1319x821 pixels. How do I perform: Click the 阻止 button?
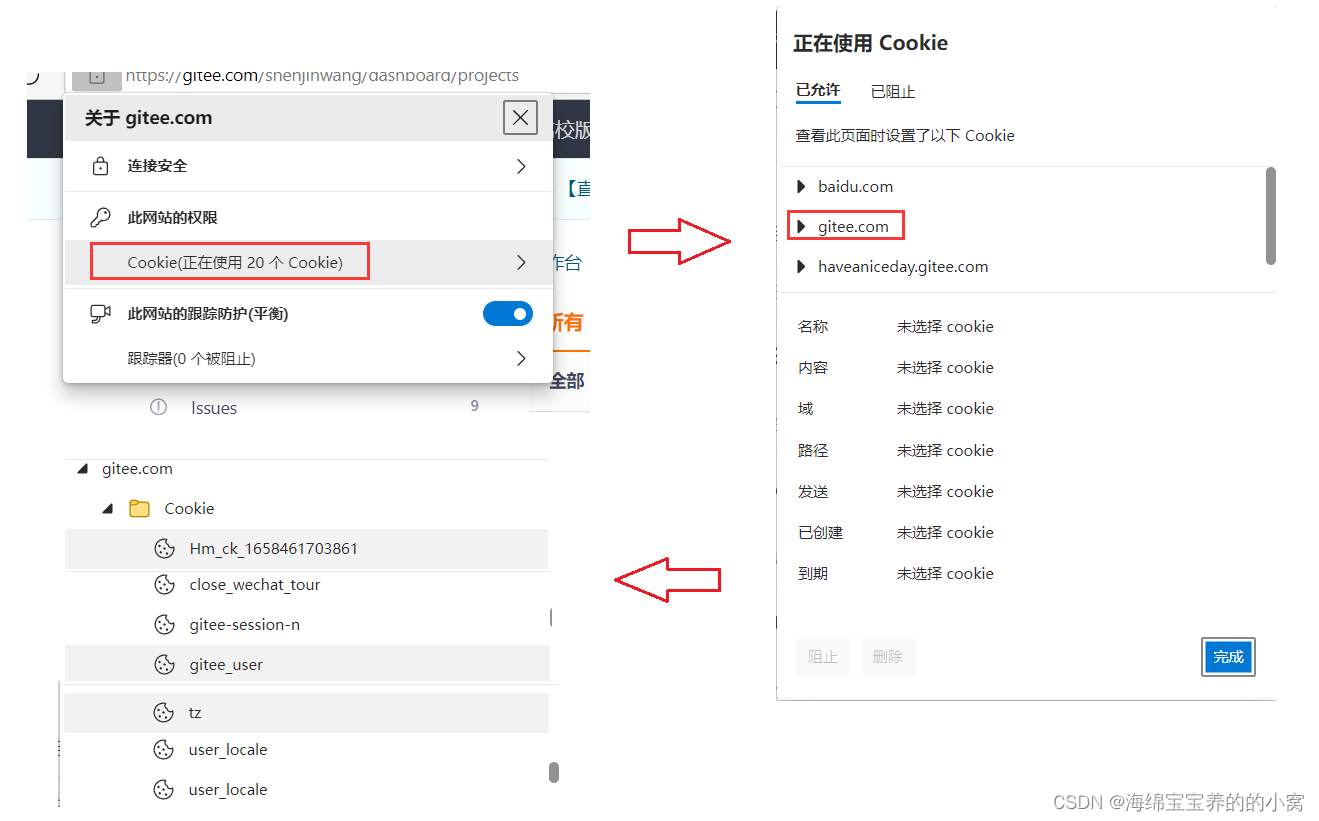(x=823, y=657)
